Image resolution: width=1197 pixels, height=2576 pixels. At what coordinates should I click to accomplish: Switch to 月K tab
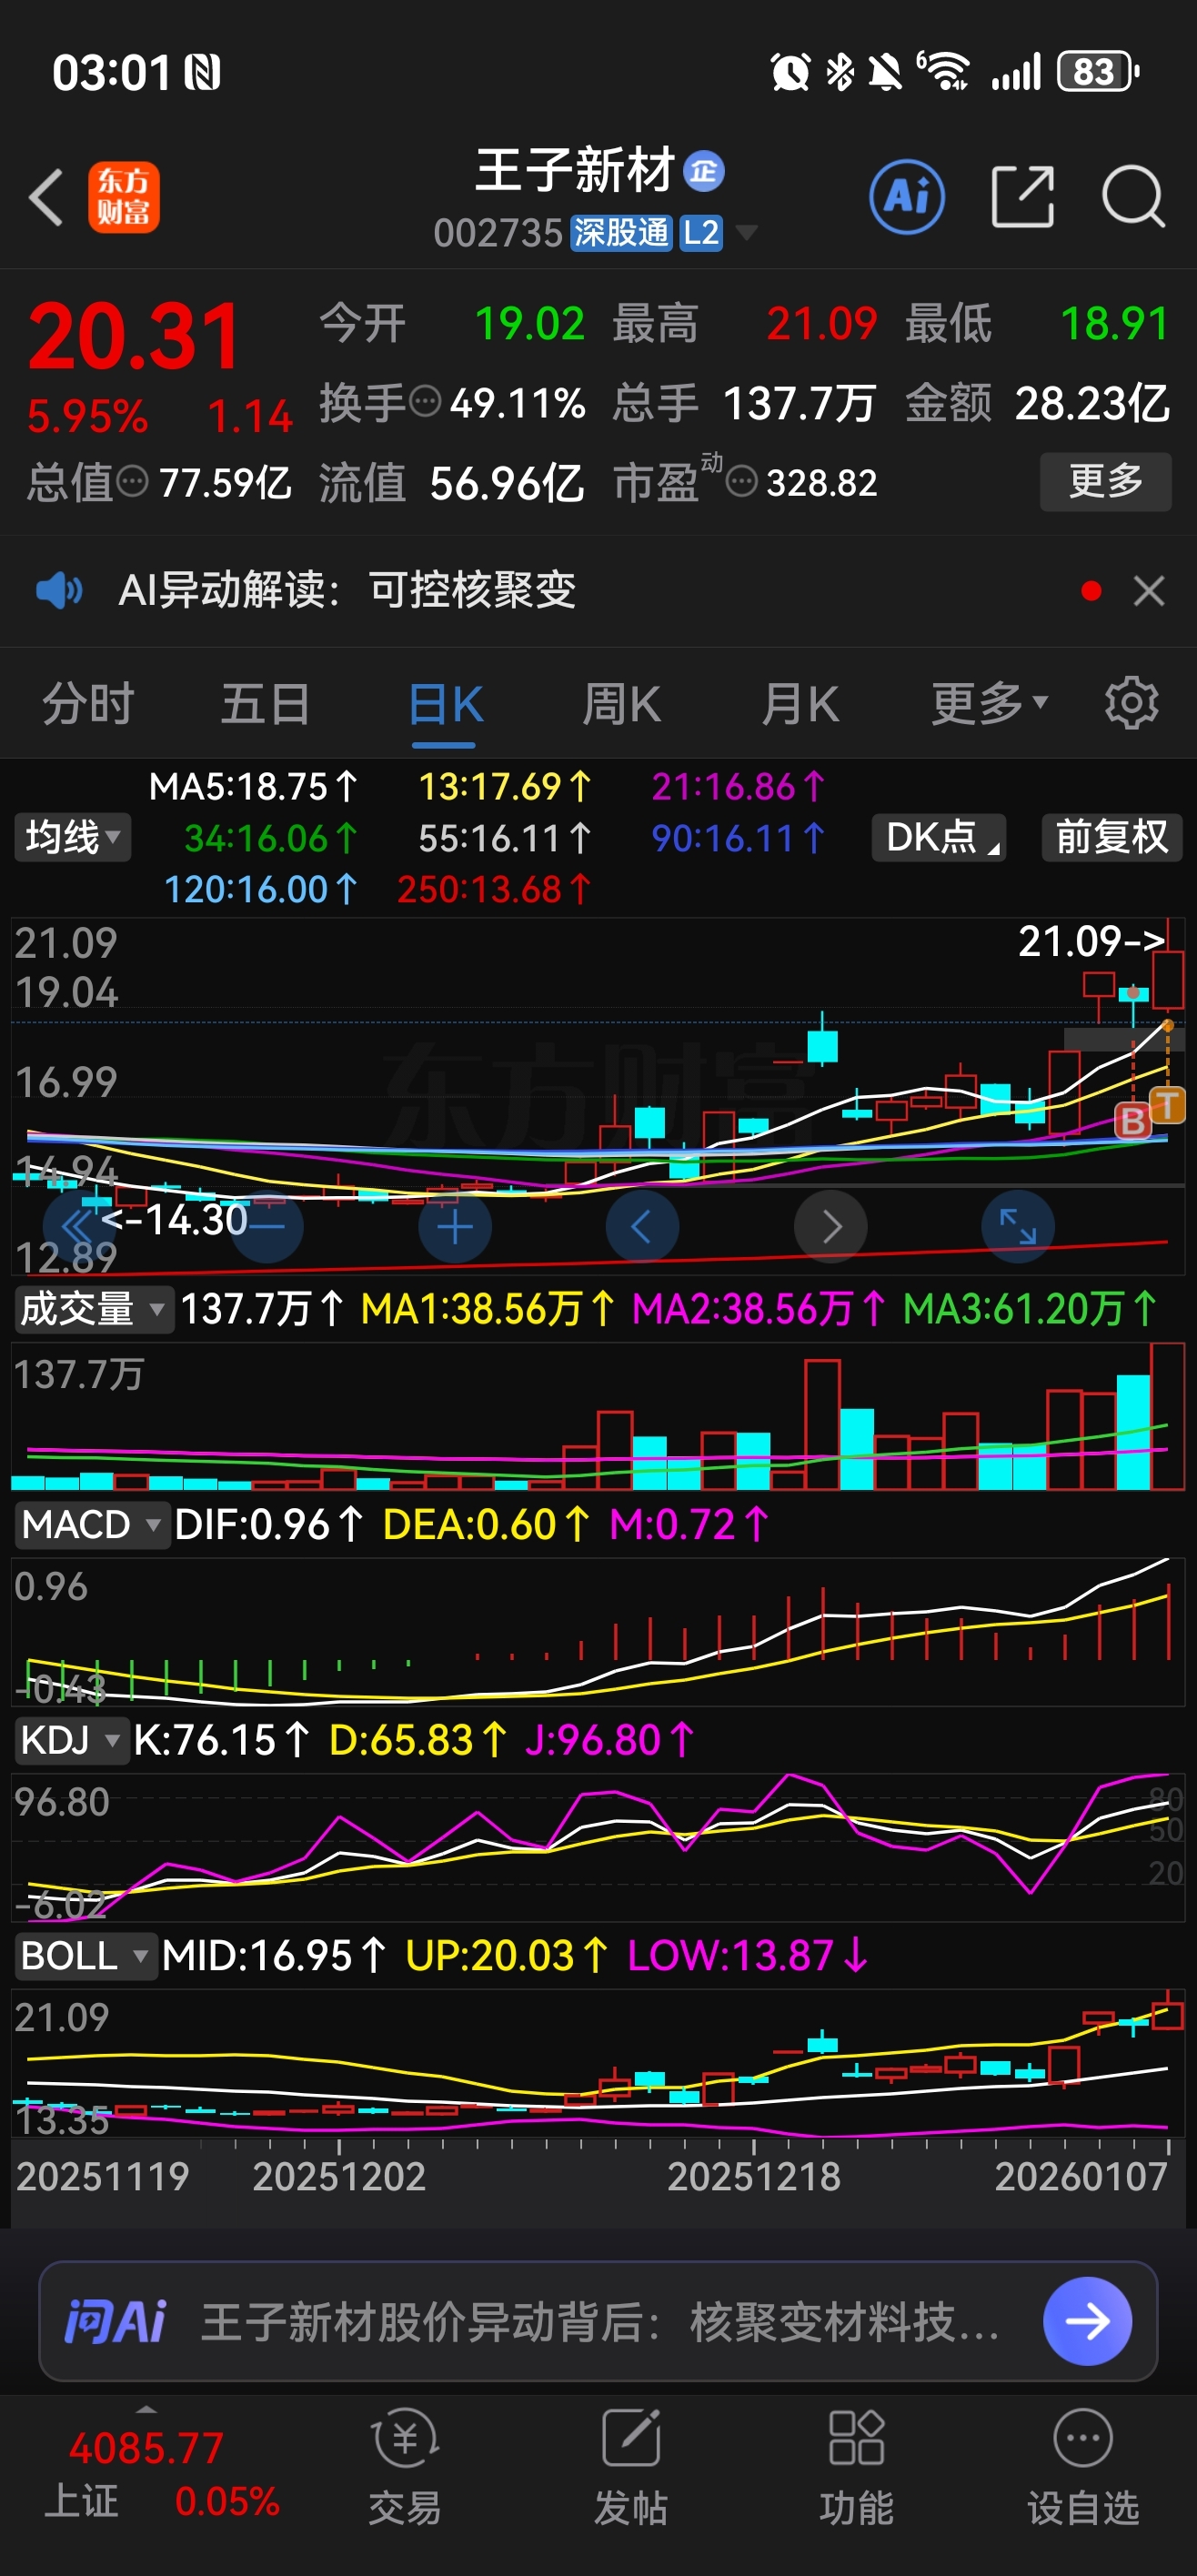[x=800, y=703]
